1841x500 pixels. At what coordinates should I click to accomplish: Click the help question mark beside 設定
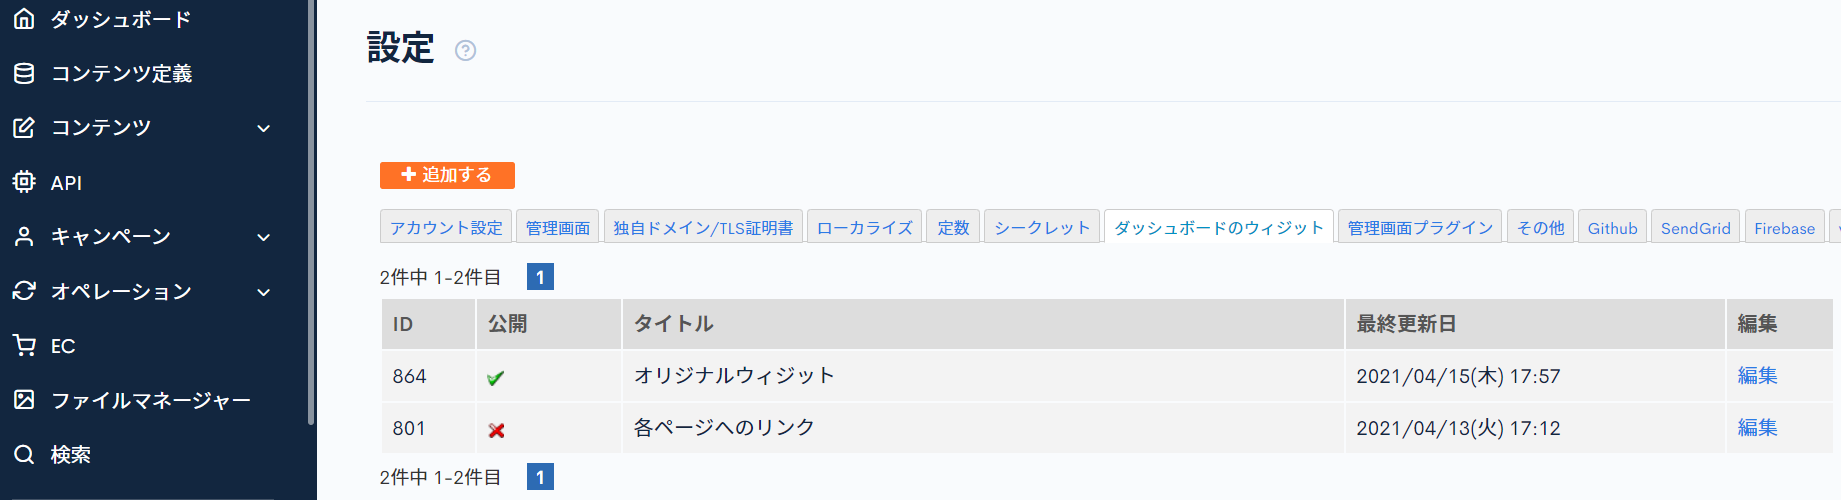click(x=465, y=50)
